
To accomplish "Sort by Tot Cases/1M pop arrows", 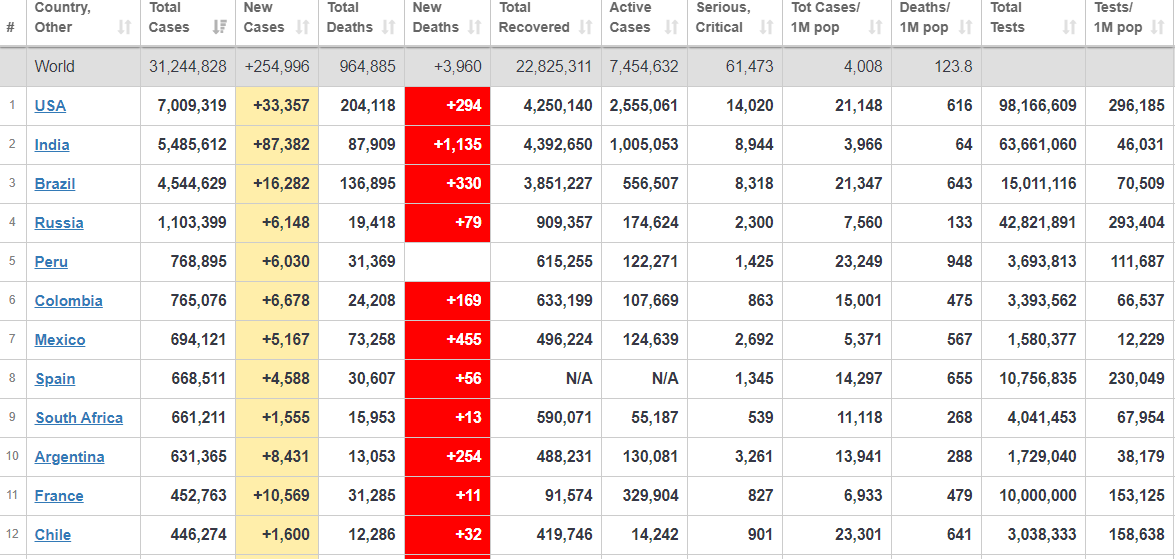I will coord(875,27).
